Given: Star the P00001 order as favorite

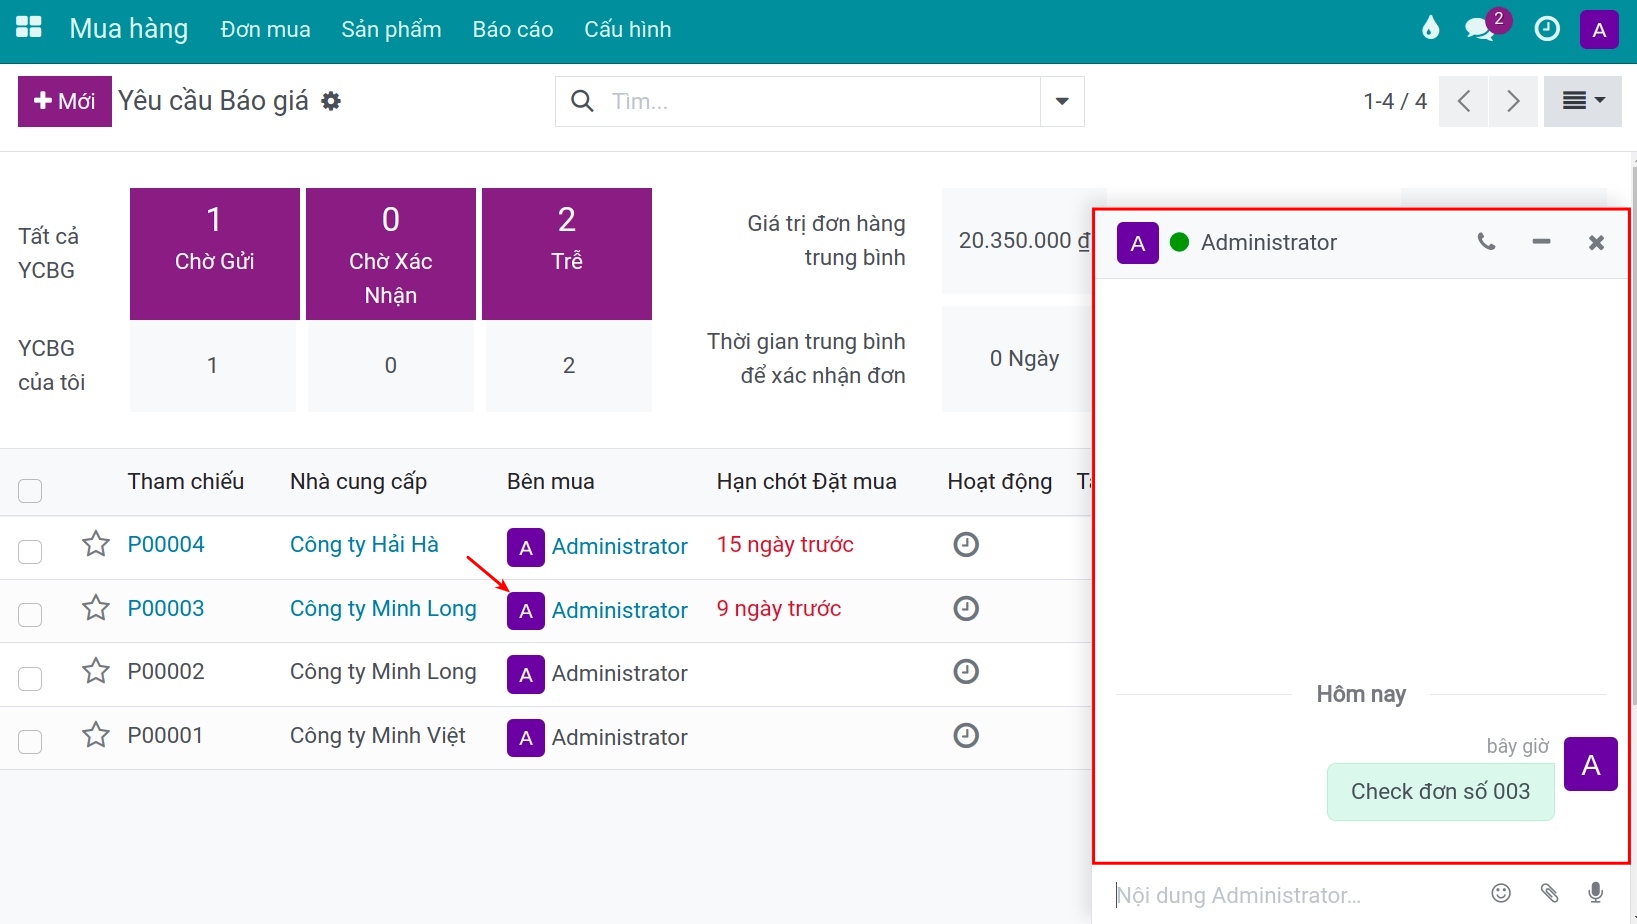Looking at the screenshot, I should point(95,735).
